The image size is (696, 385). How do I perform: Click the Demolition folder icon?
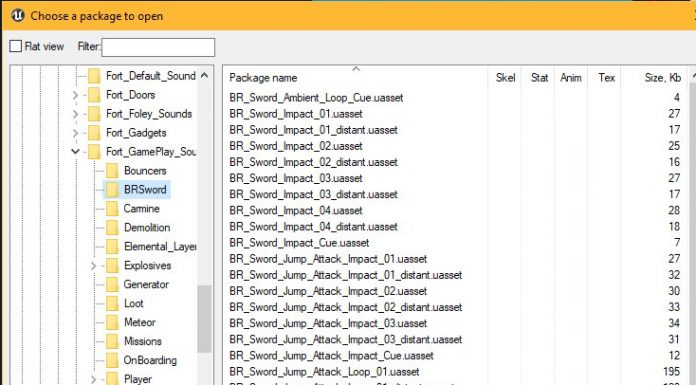tap(112, 228)
